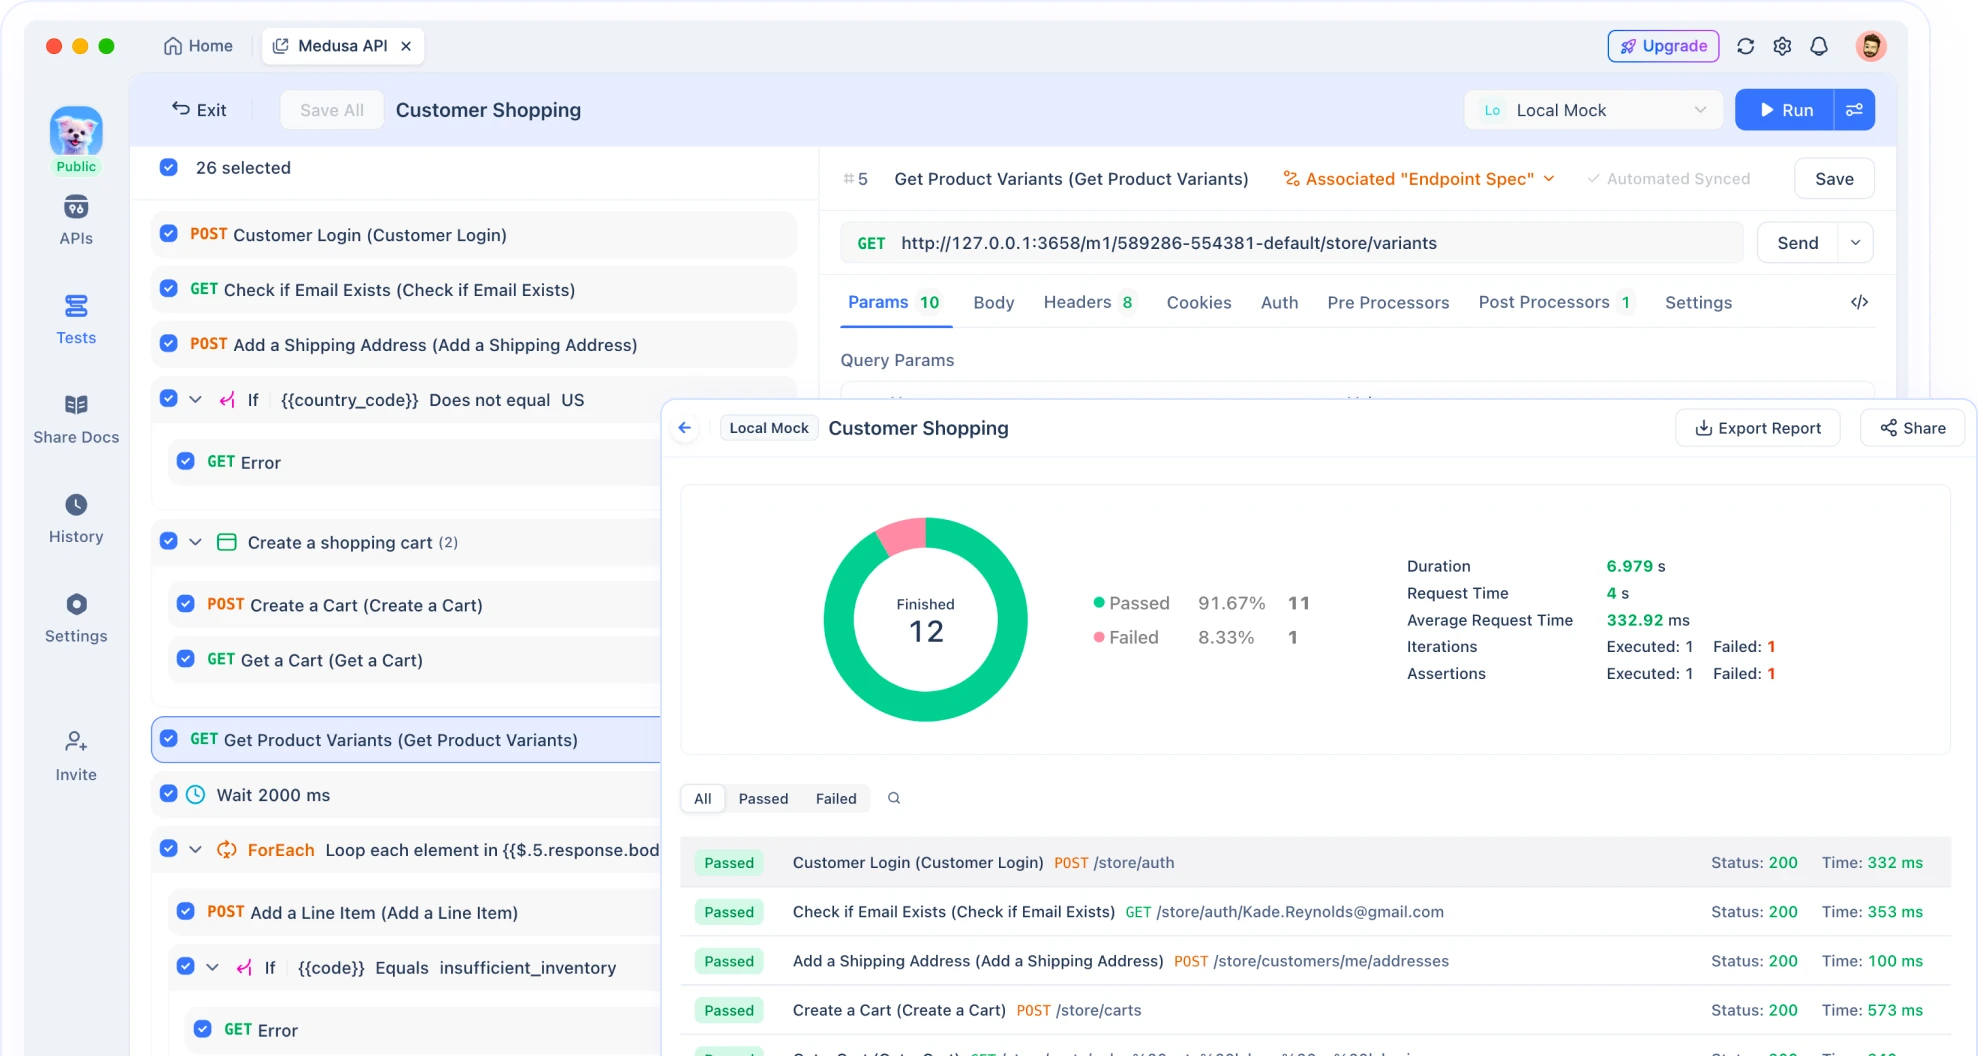The height and width of the screenshot is (1056, 1978).
Task: Click the refresh sync icon
Action: pos(1745,46)
